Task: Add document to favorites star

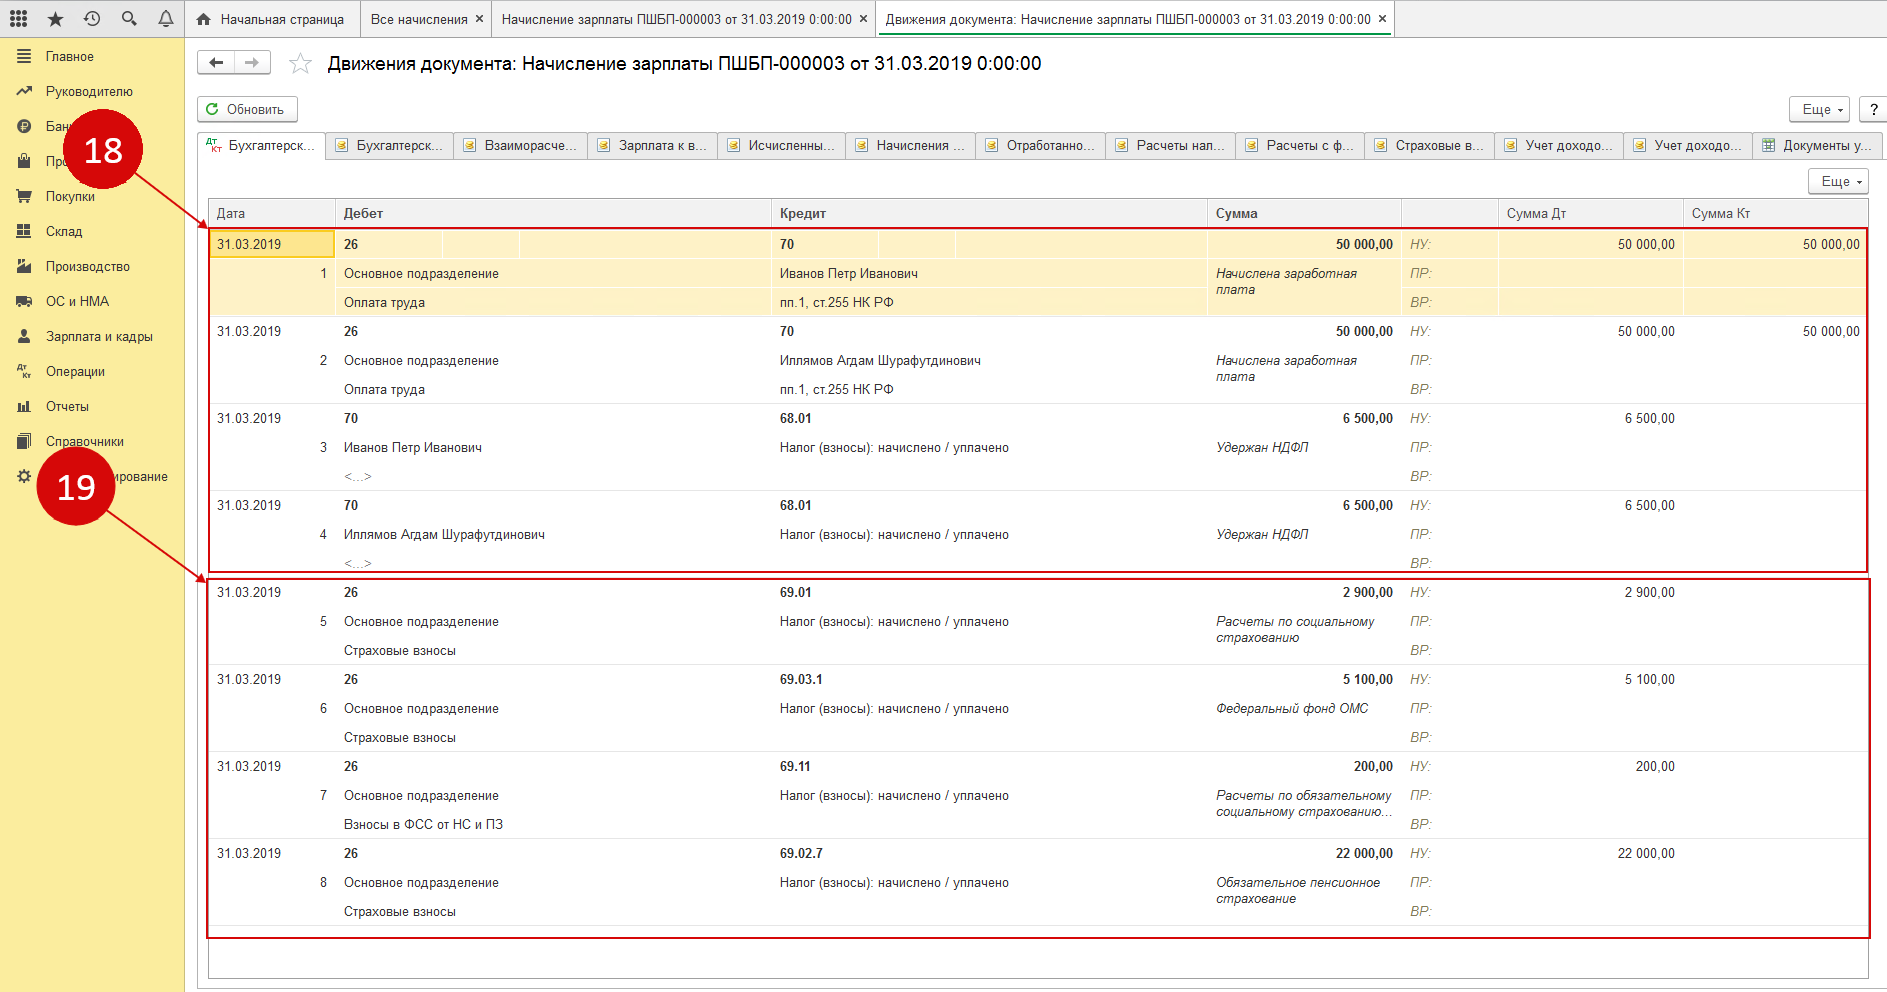Action: [x=300, y=64]
